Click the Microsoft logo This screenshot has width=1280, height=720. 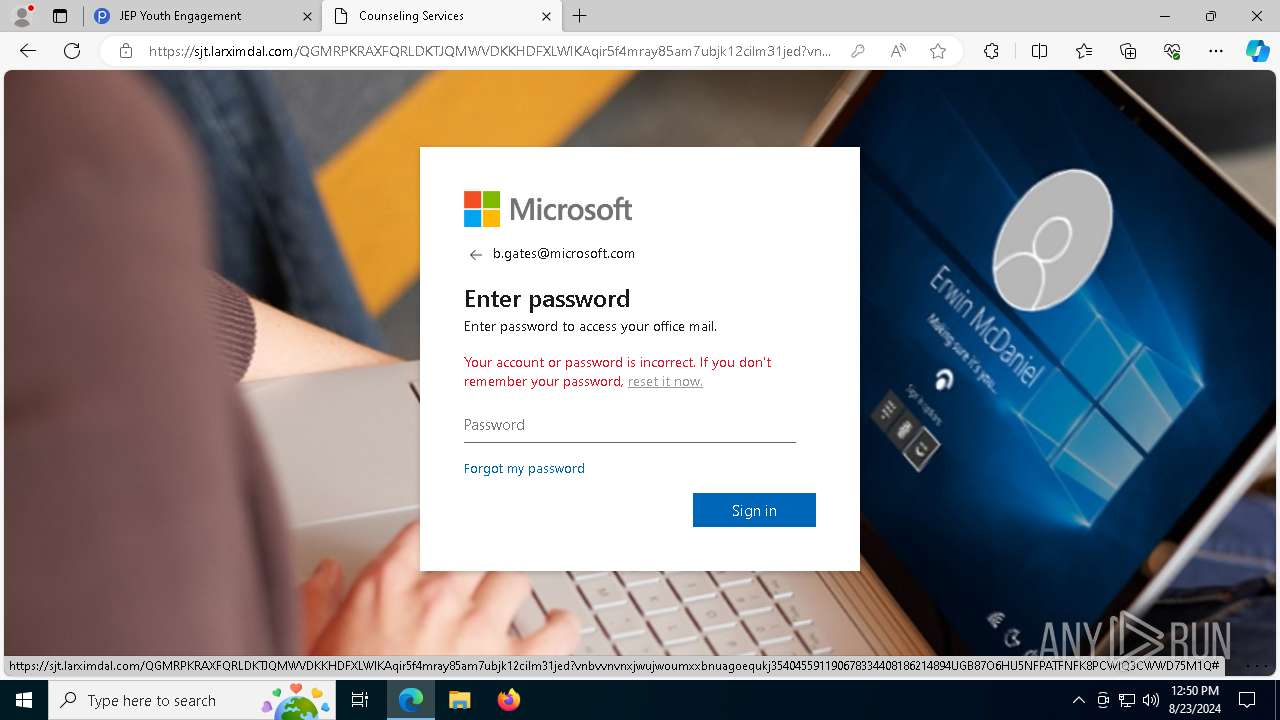(548, 209)
